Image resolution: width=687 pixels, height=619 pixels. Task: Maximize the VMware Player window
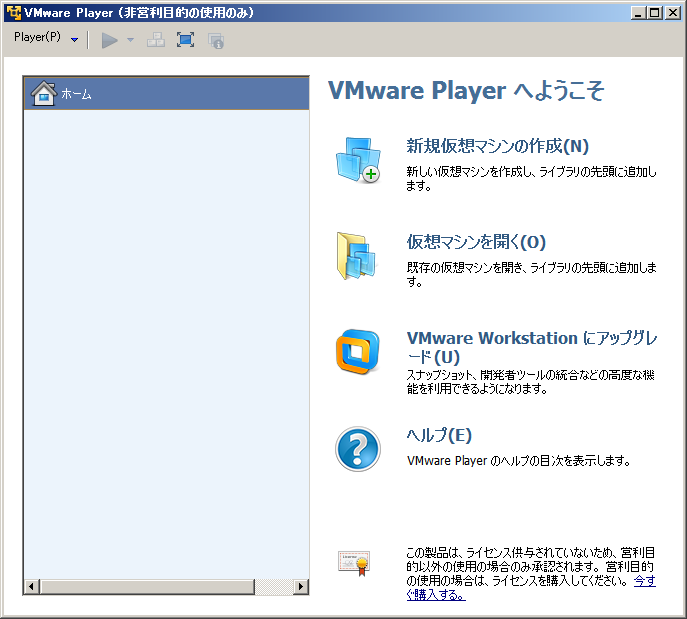[655, 13]
